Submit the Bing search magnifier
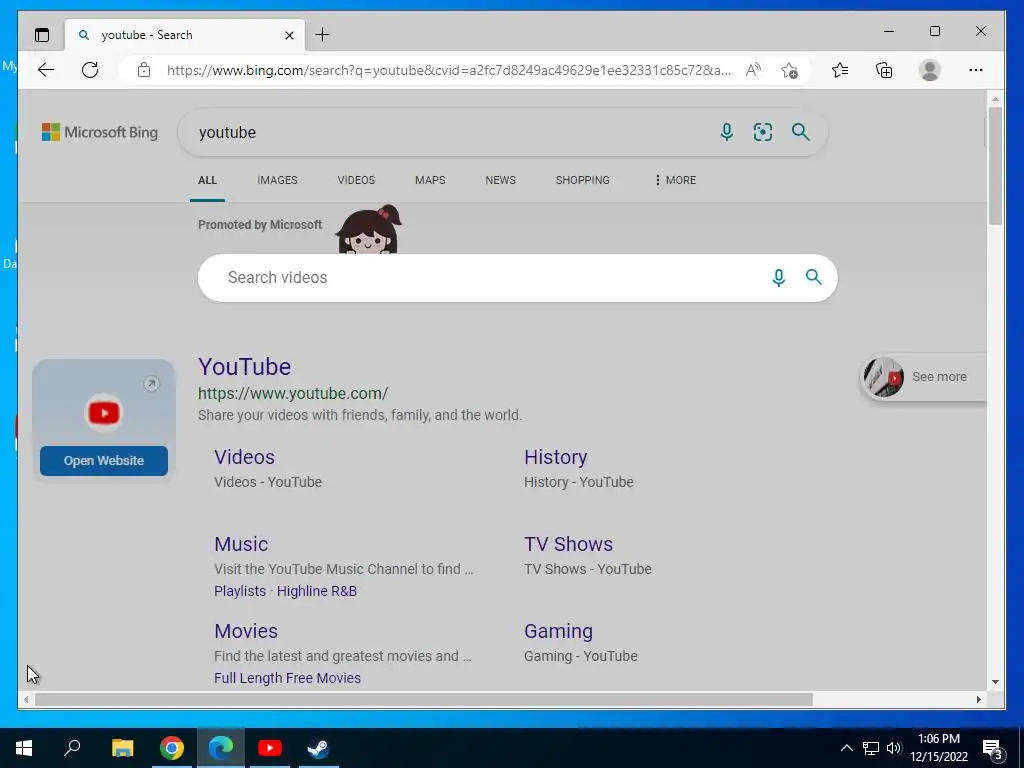The width and height of the screenshot is (1024, 768). pos(801,132)
